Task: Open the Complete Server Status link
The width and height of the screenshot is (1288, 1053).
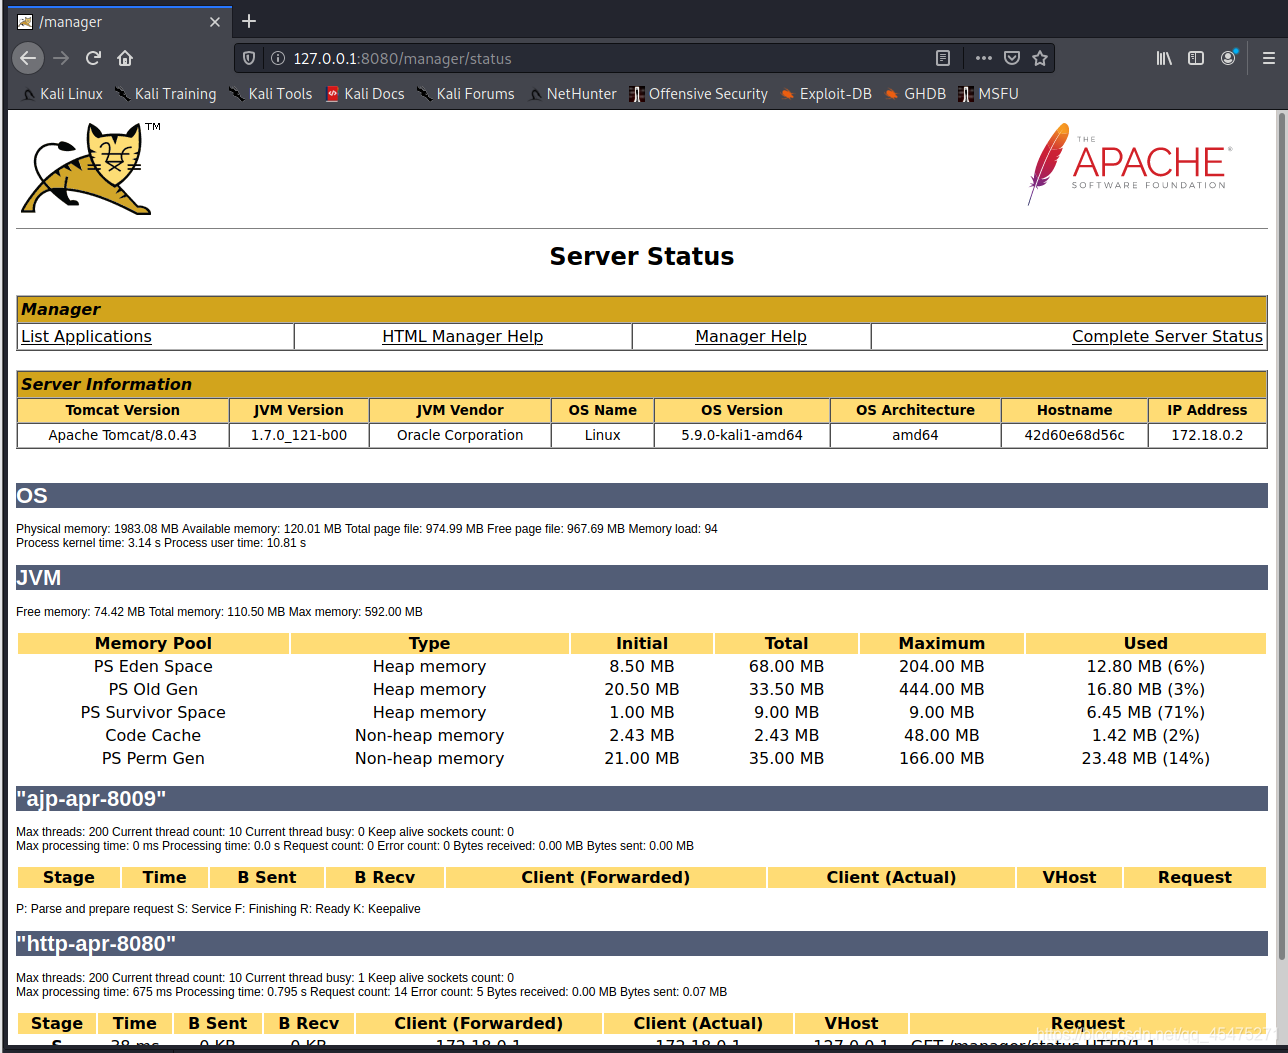Action: (1167, 337)
